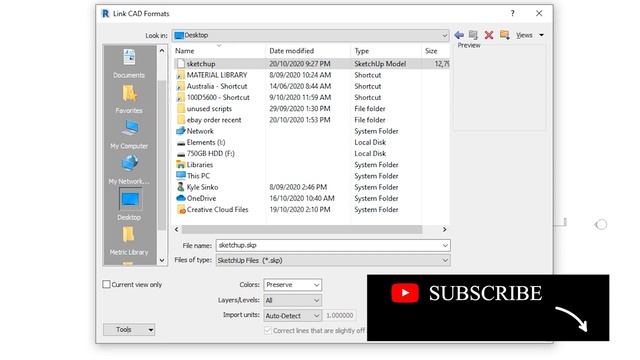Open the Colors Preserve dropdown
Viewport: 640px width, 360px height.
point(292,285)
